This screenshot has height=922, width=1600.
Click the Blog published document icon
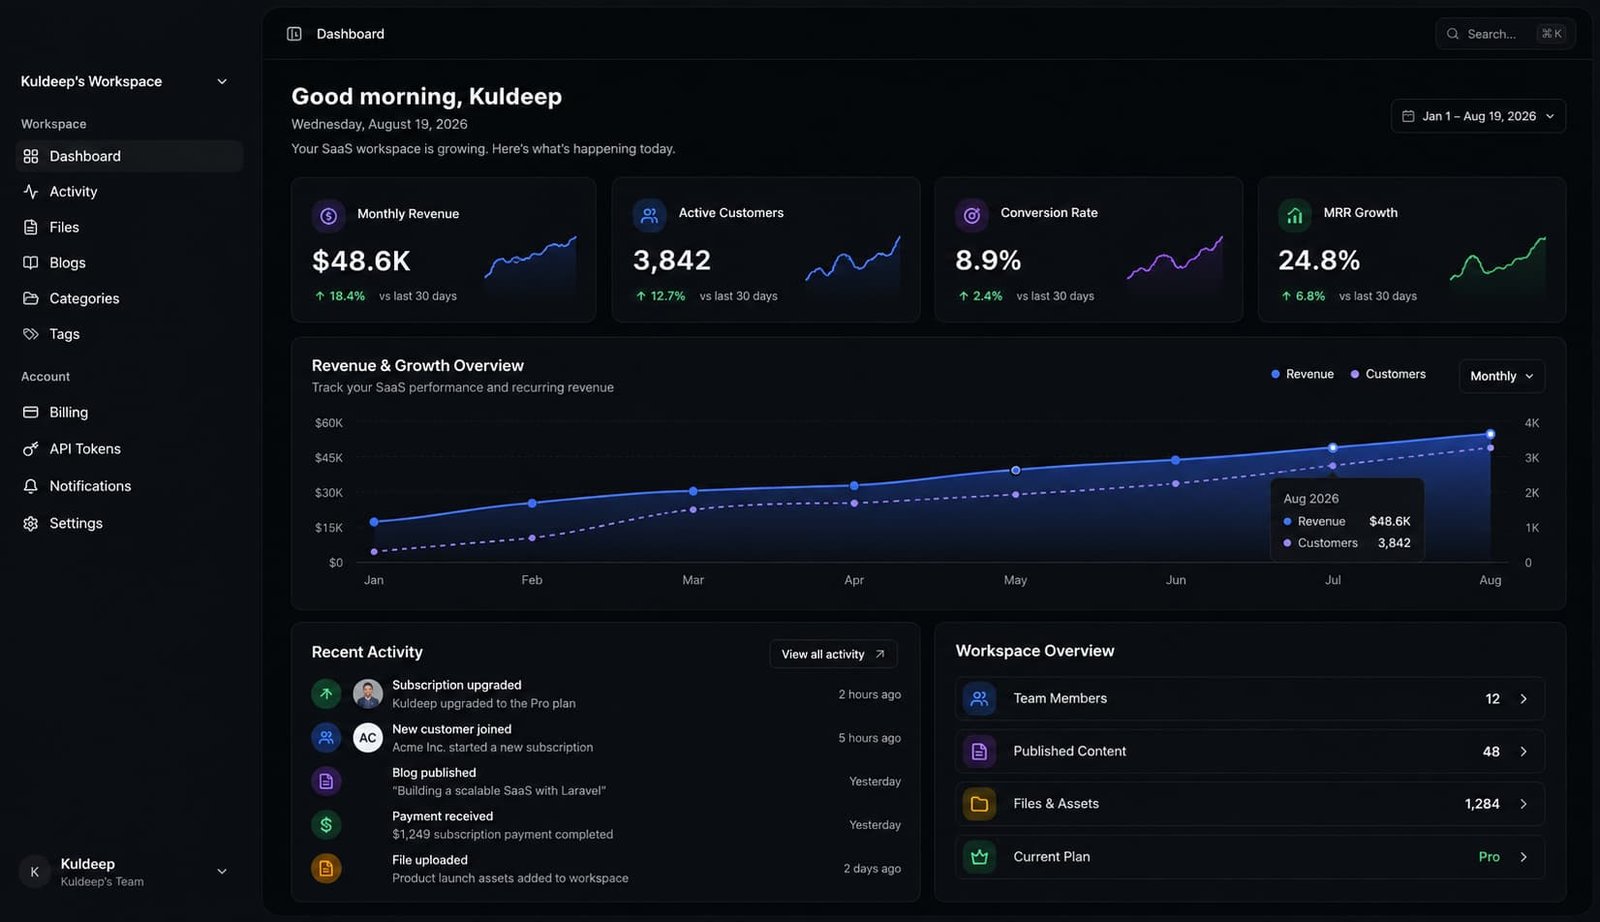coord(326,781)
